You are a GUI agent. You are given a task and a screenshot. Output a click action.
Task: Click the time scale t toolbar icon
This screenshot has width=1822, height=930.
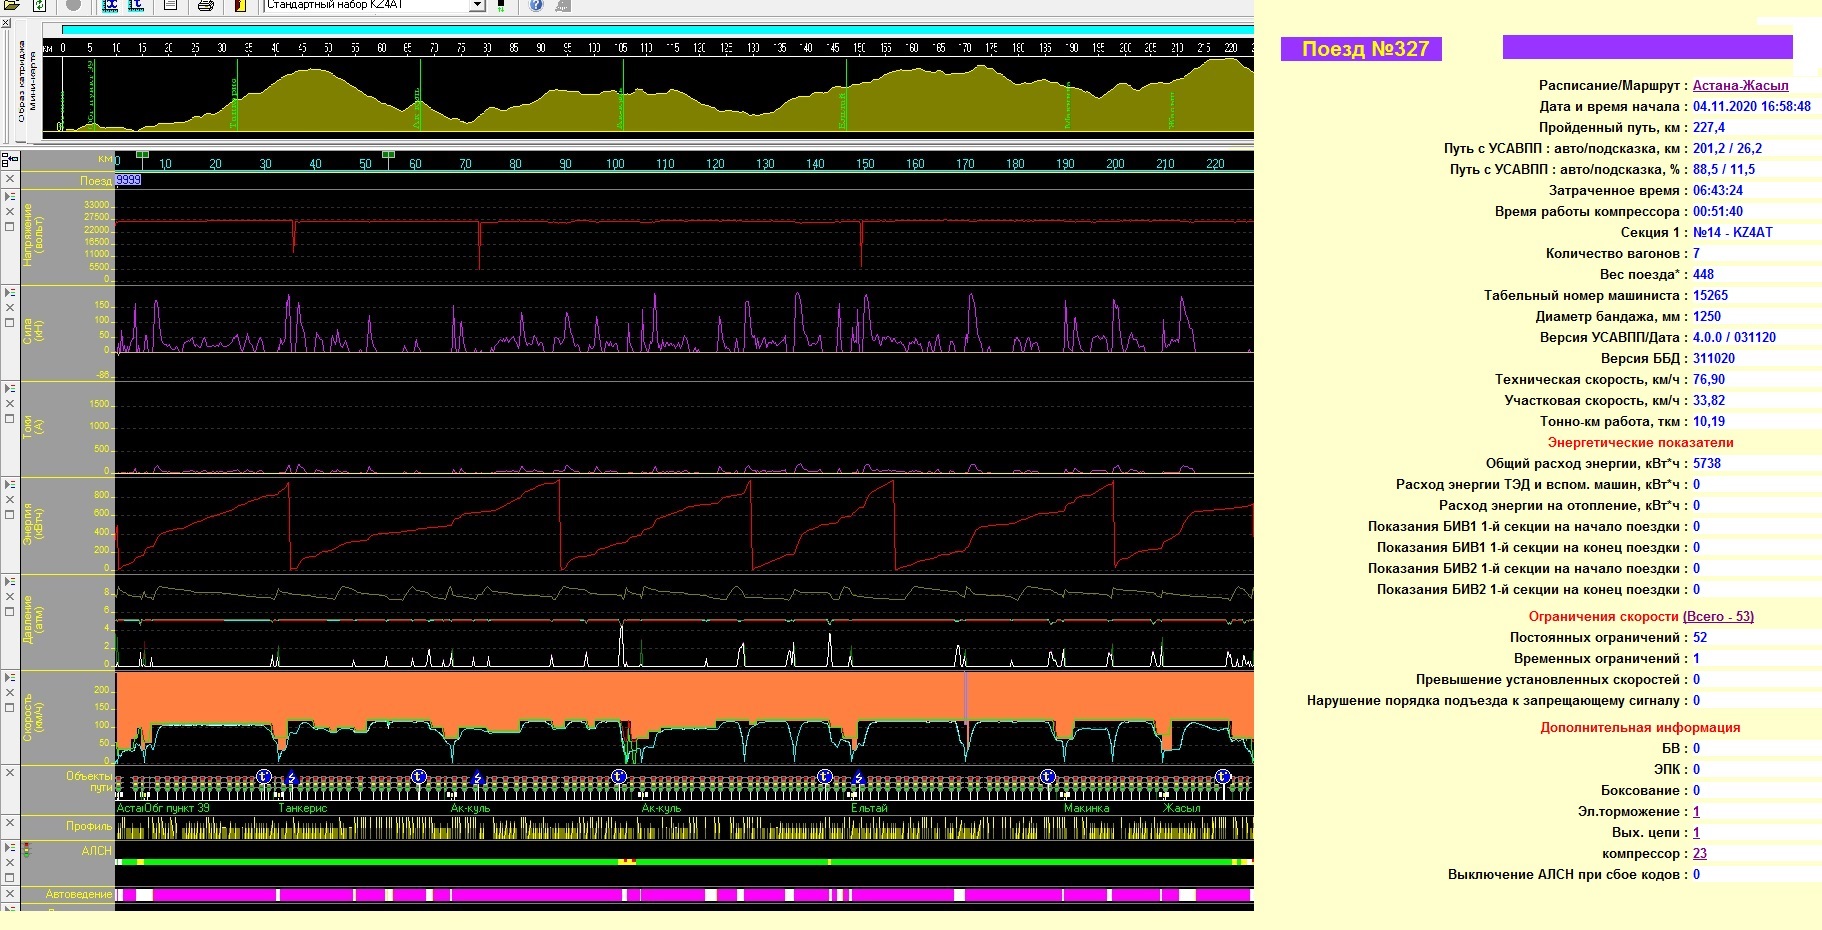[x=136, y=5]
